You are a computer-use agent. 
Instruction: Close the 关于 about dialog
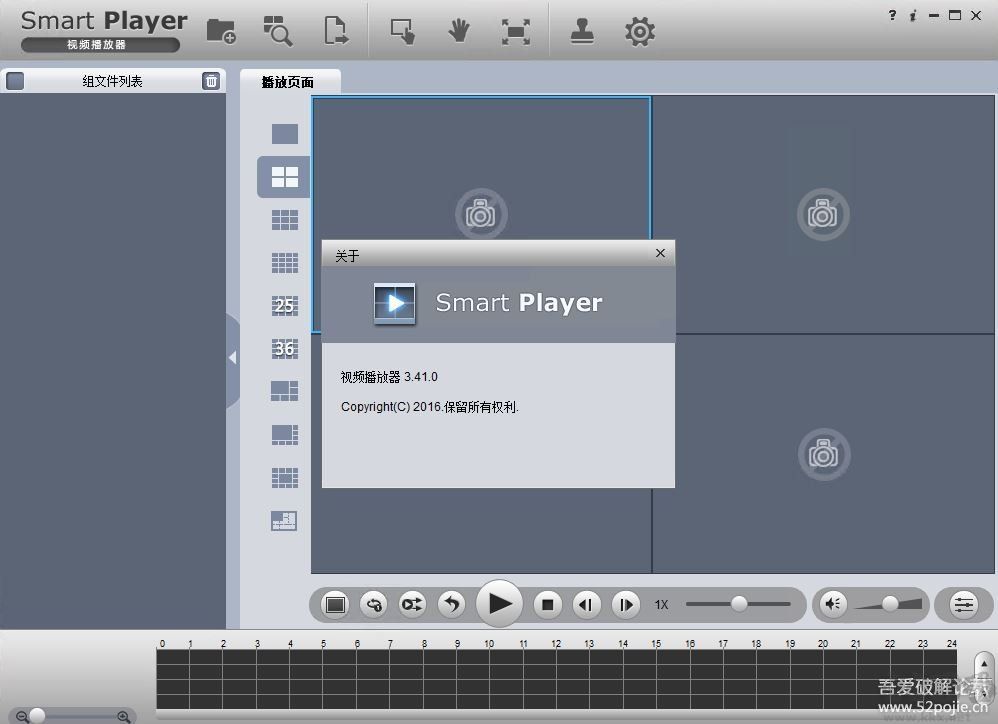[660, 254]
